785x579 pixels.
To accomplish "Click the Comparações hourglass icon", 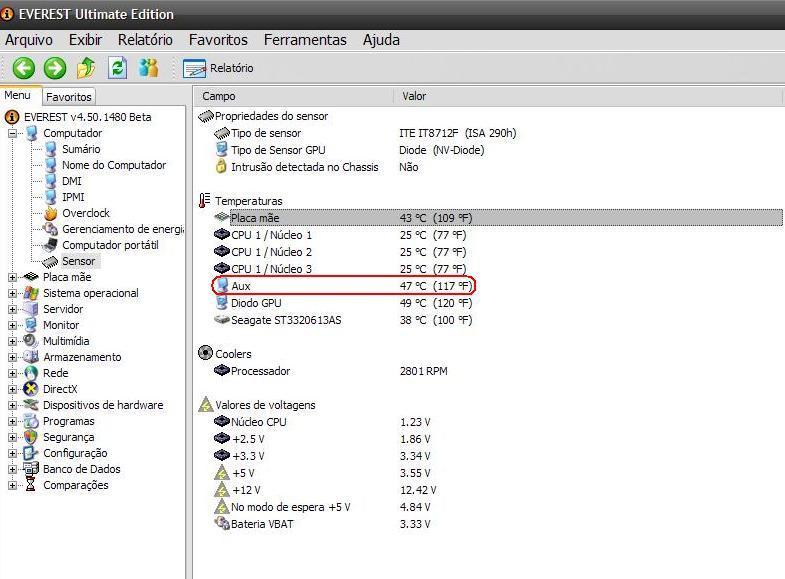I will pyautogui.click(x=31, y=485).
